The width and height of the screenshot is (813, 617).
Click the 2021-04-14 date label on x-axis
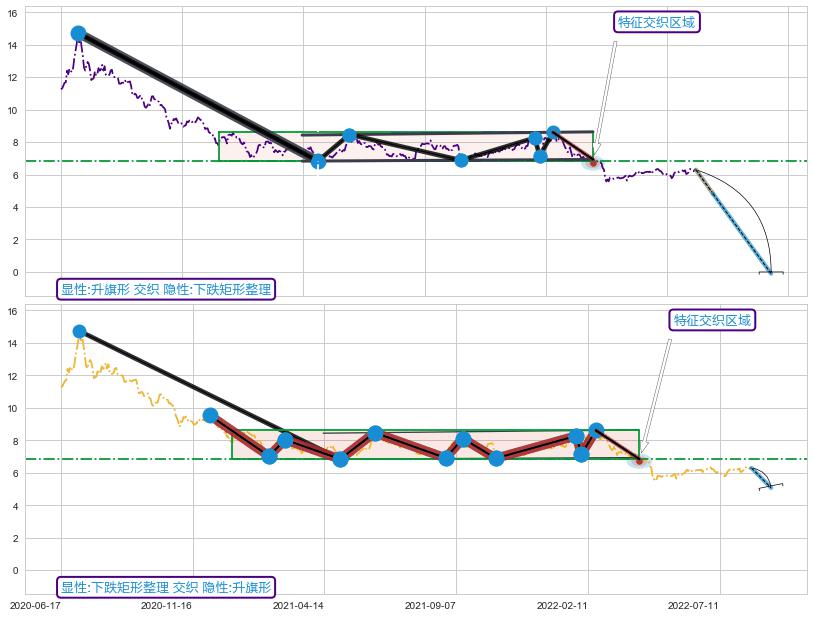(298, 605)
